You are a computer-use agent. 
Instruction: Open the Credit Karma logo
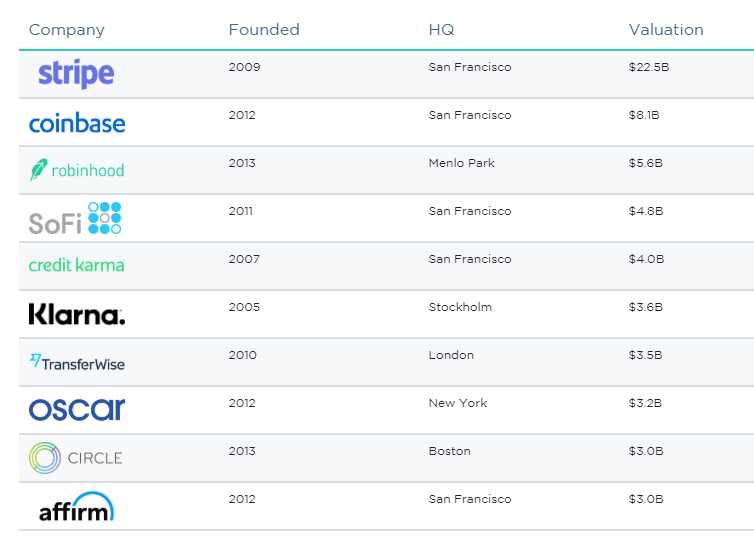coord(77,265)
